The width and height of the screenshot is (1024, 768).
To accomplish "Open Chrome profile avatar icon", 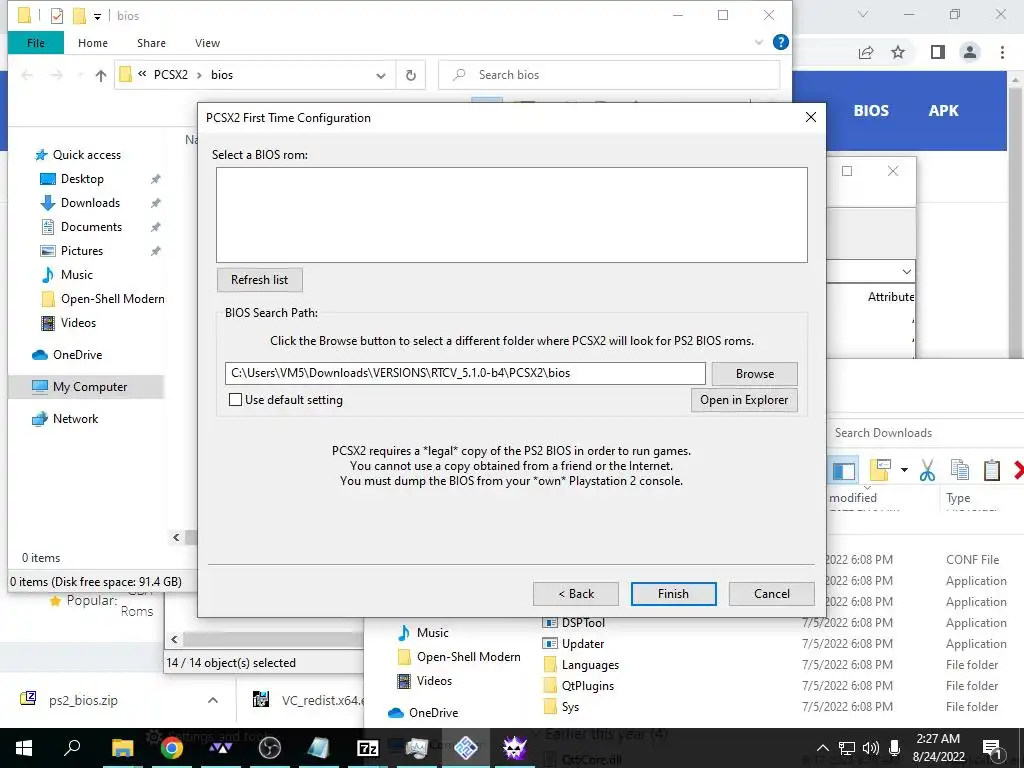I will (970, 52).
